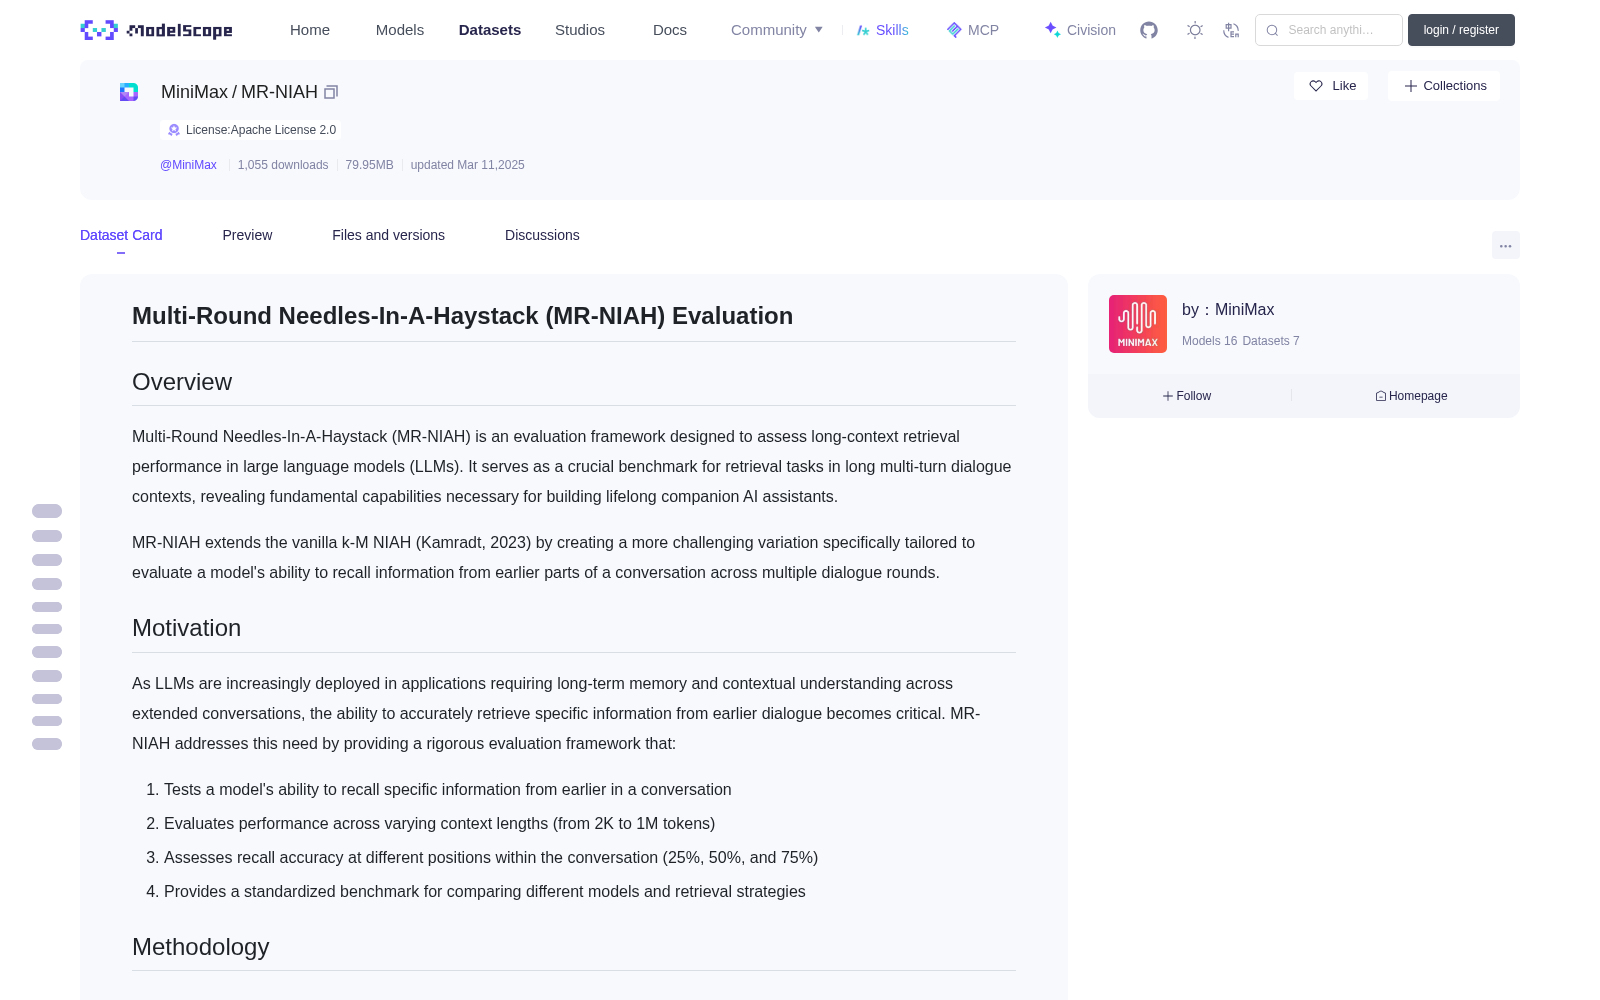The image size is (1600, 1000).
Task: Like this dataset
Action: (x=1331, y=86)
